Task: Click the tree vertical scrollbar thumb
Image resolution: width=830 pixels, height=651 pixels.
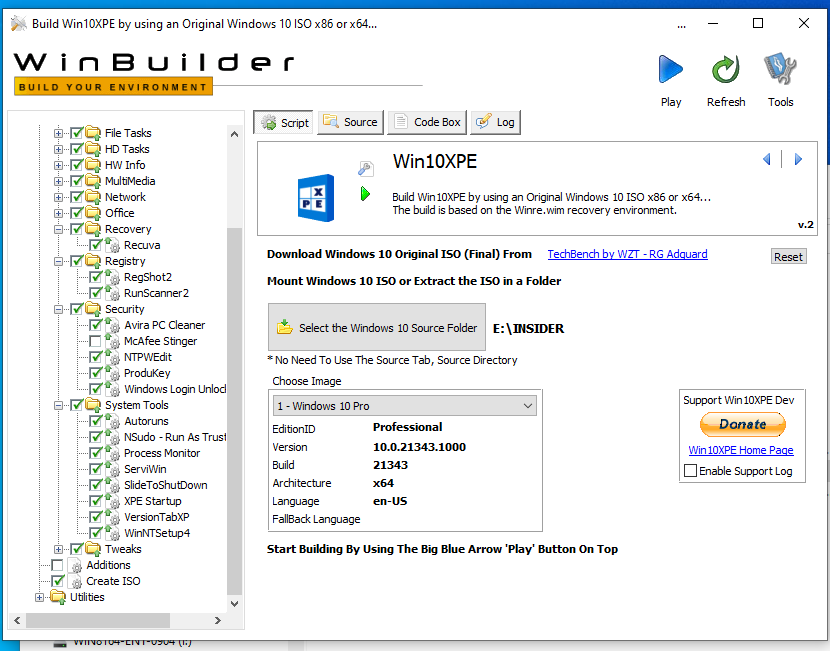Action: 234,410
